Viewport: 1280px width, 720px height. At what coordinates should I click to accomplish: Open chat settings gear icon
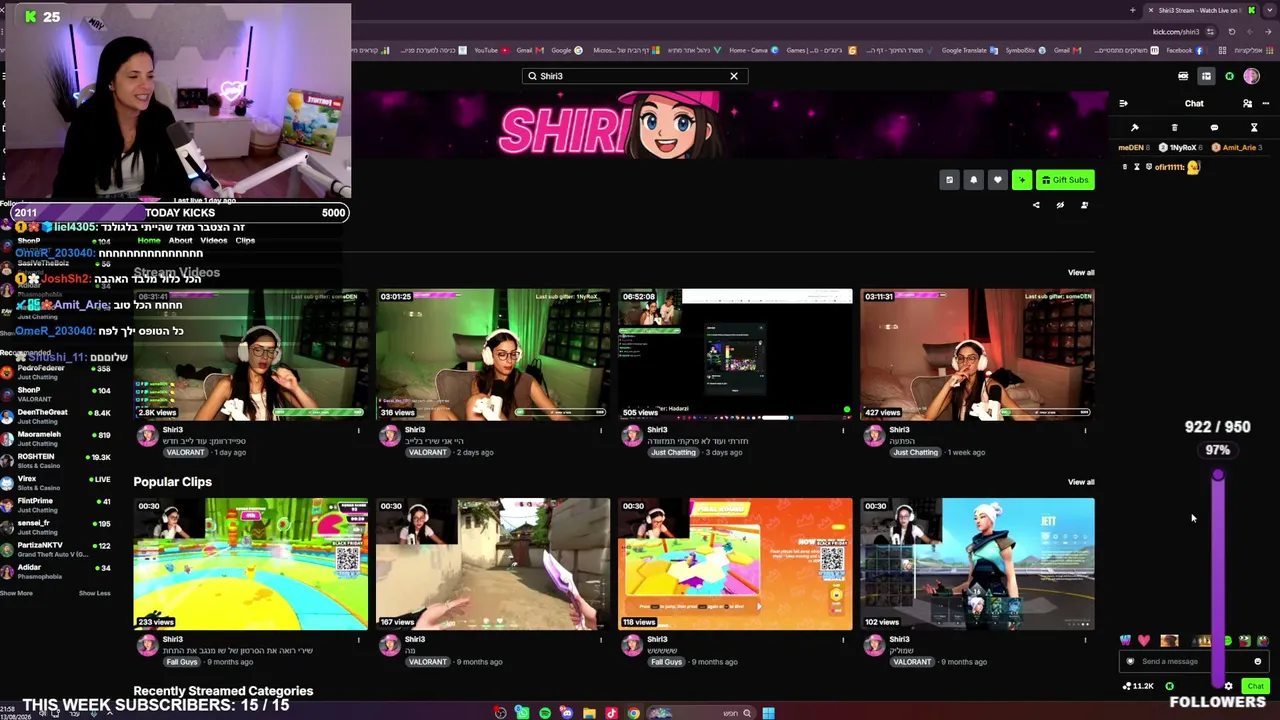click(x=1229, y=686)
